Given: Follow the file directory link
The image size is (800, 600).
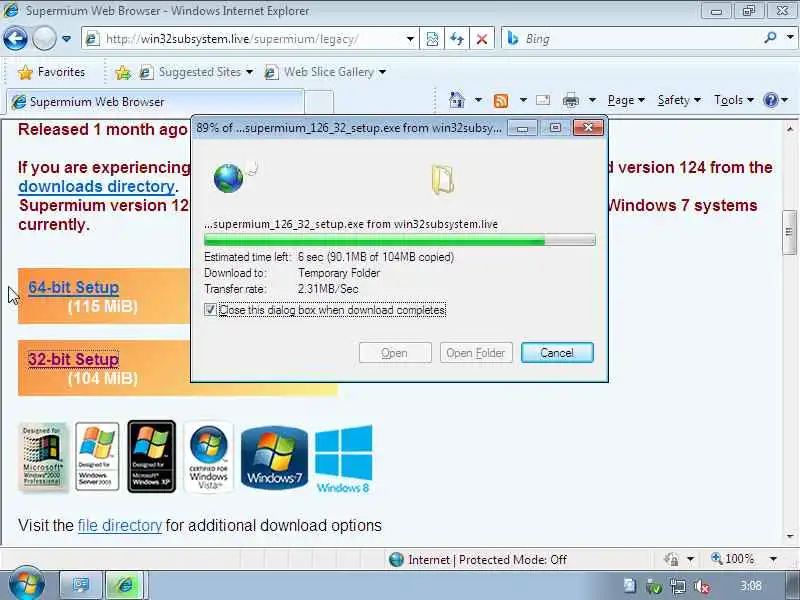Looking at the screenshot, I should (119, 525).
